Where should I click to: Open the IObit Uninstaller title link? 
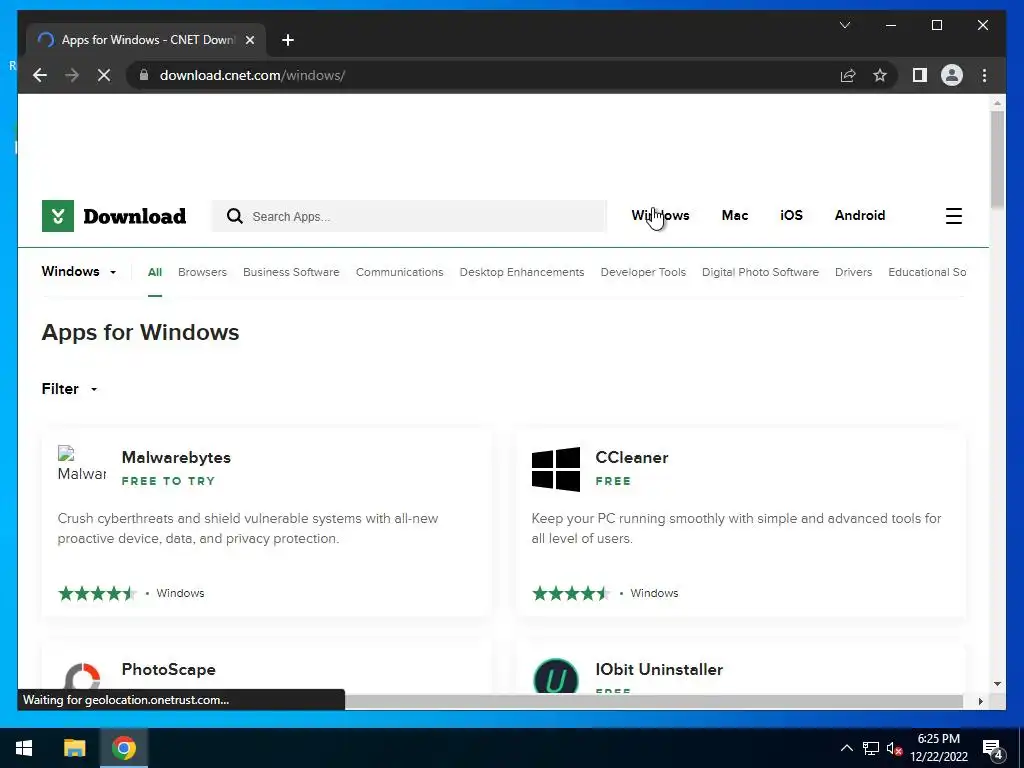pyautogui.click(x=659, y=669)
